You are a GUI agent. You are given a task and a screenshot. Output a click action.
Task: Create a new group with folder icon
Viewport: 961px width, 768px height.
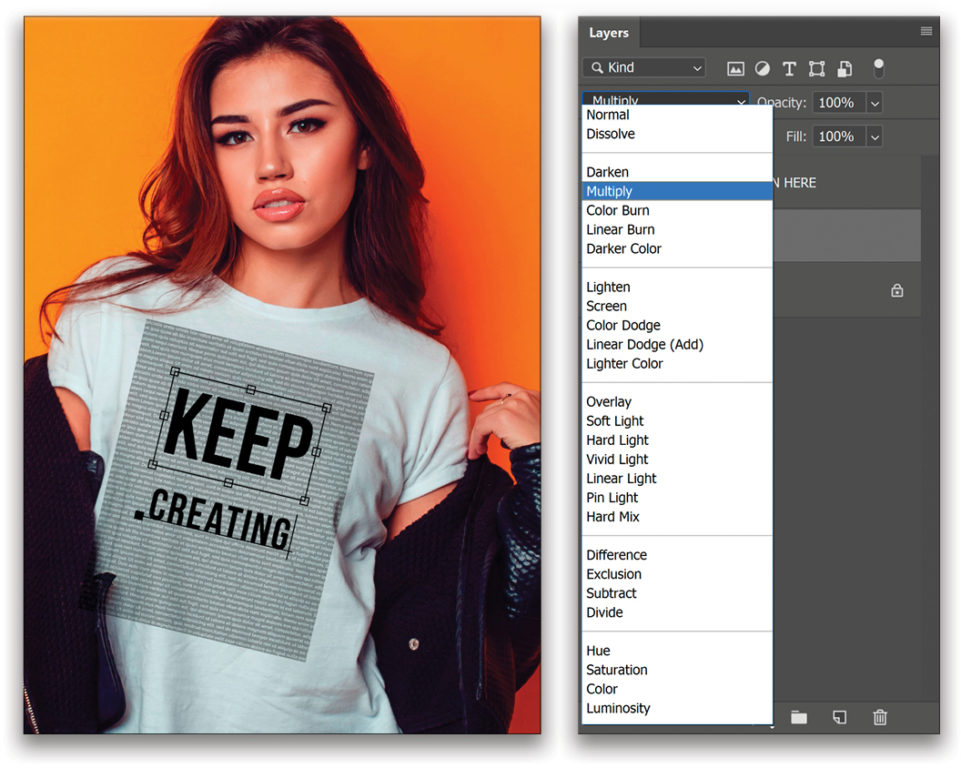click(798, 717)
